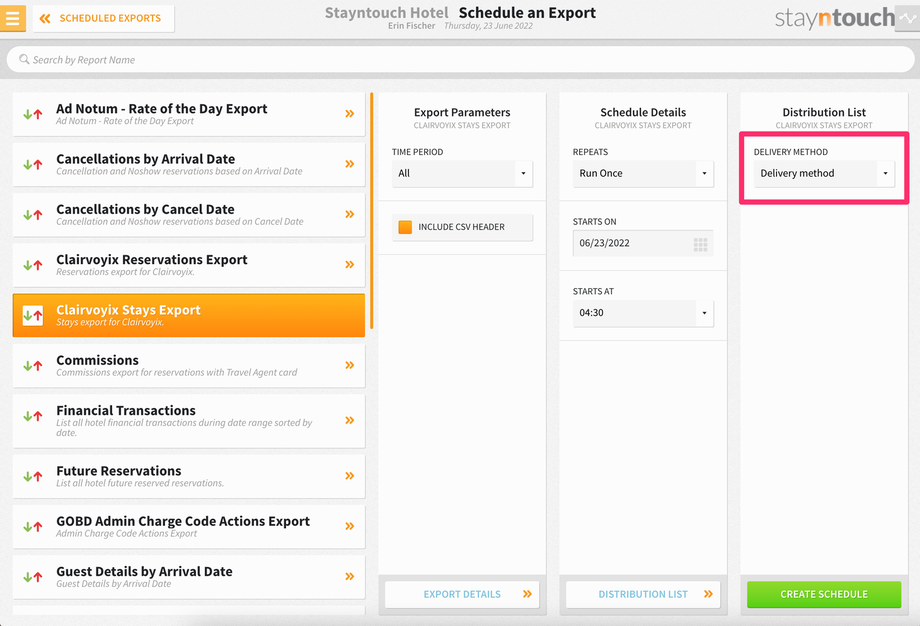Click chevron on Ad Notum export row
Viewport: 920px width, 626px height.
350,114
